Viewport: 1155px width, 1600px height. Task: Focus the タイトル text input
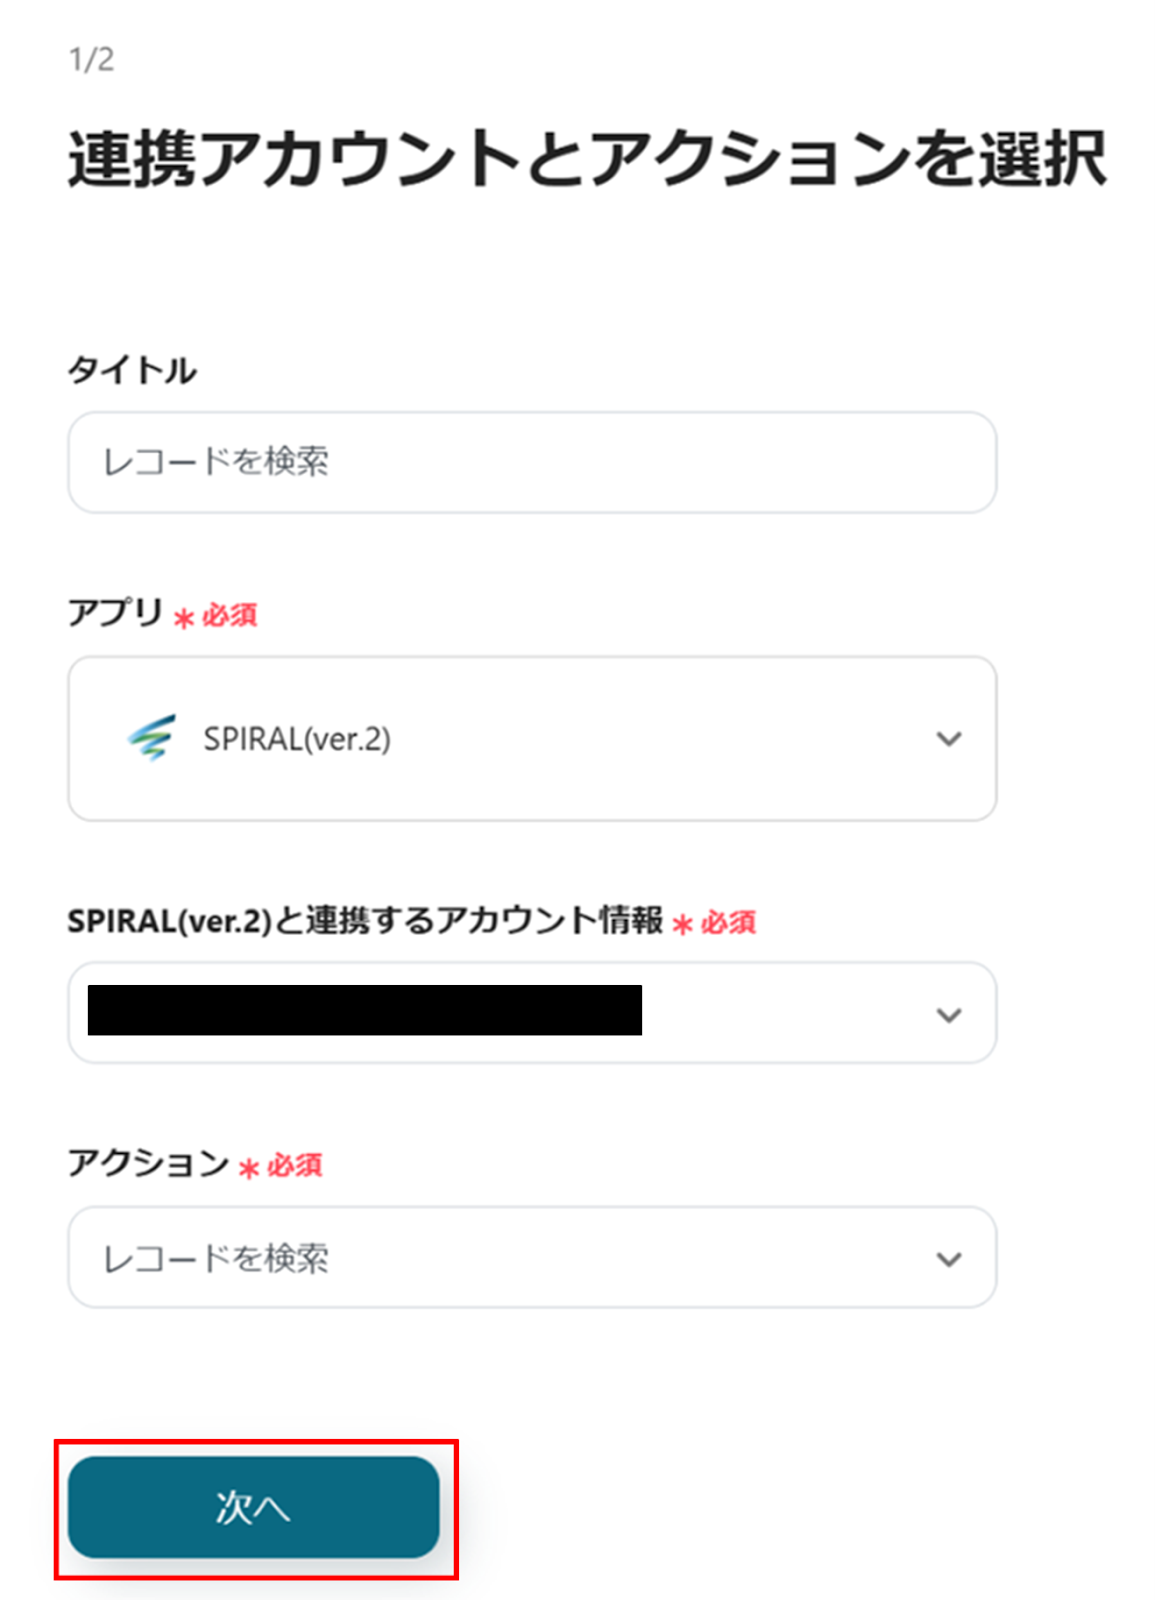pos(532,462)
